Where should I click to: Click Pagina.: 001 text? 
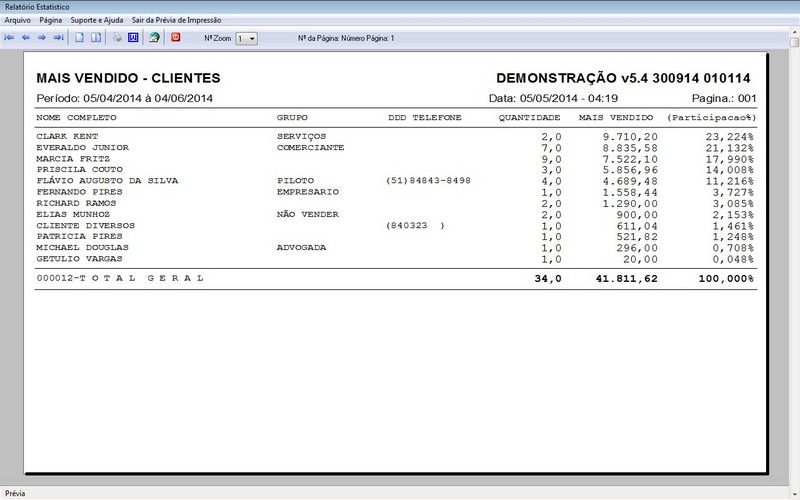click(x=724, y=98)
